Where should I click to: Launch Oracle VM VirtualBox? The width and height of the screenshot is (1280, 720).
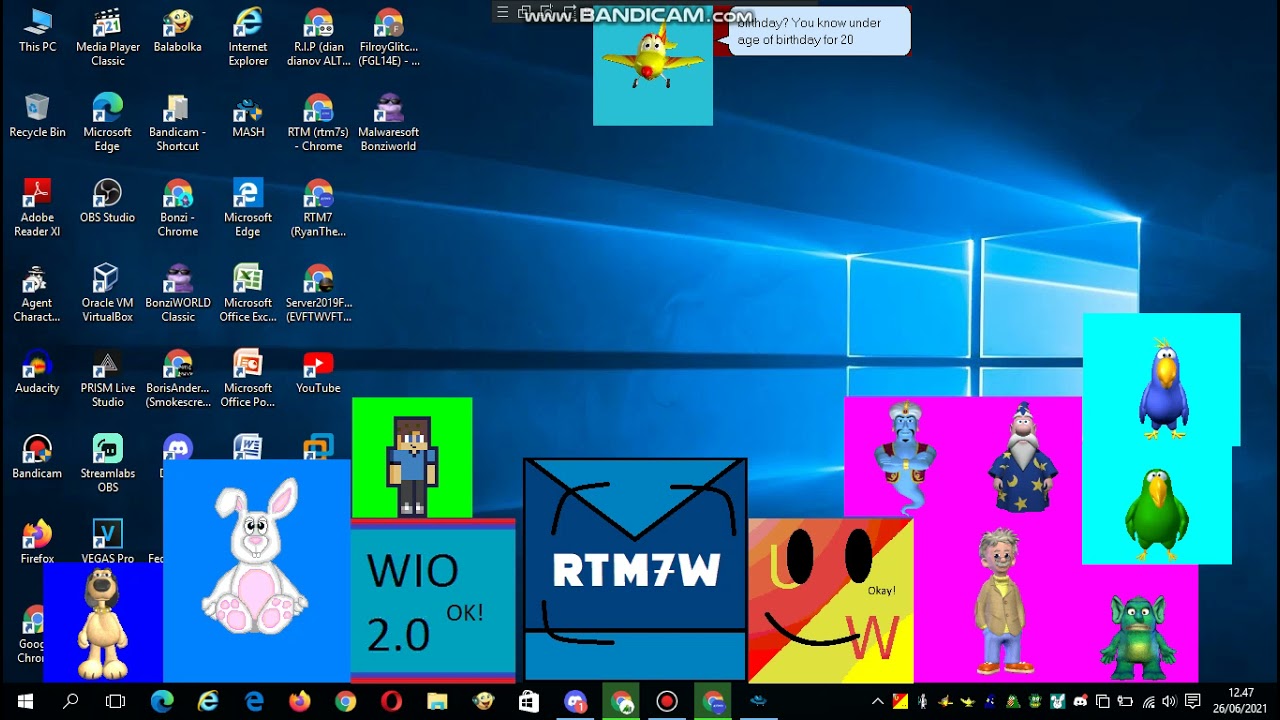[107, 293]
